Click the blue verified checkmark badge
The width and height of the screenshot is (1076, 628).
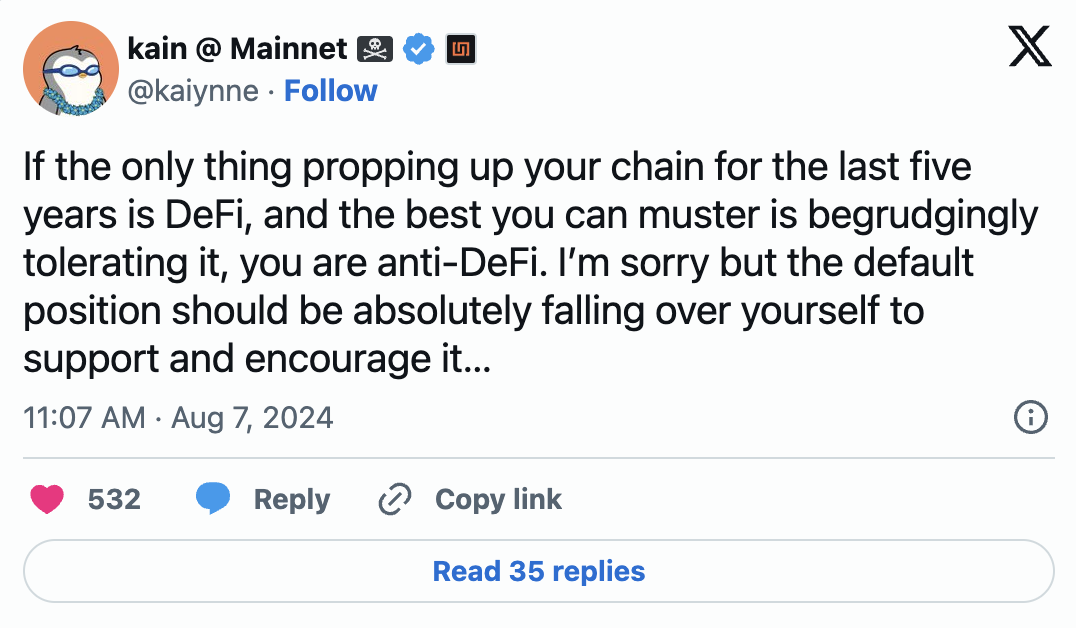point(418,48)
